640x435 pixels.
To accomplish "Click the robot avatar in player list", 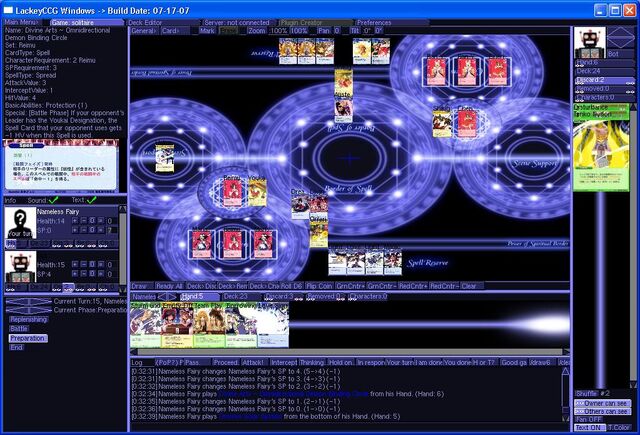I will pos(20,266).
